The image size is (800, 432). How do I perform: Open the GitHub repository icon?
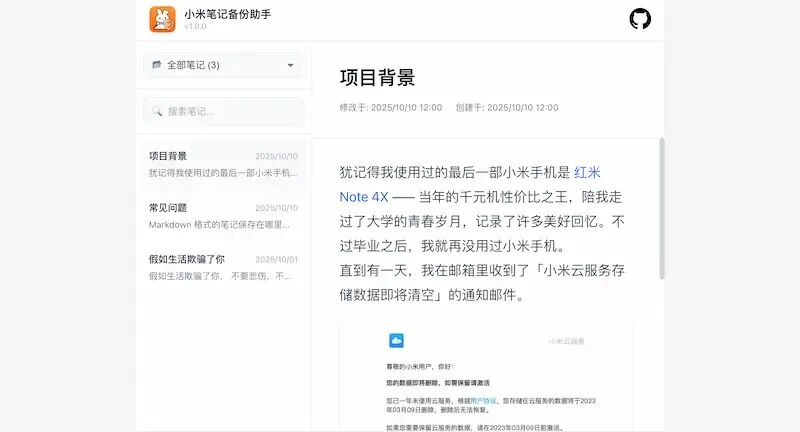tap(640, 19)
